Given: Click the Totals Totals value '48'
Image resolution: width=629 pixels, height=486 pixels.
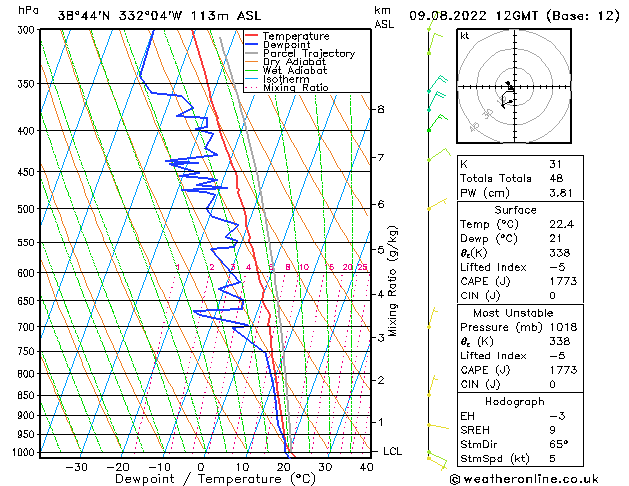Looking at the screenshot, I should point(556,178).
